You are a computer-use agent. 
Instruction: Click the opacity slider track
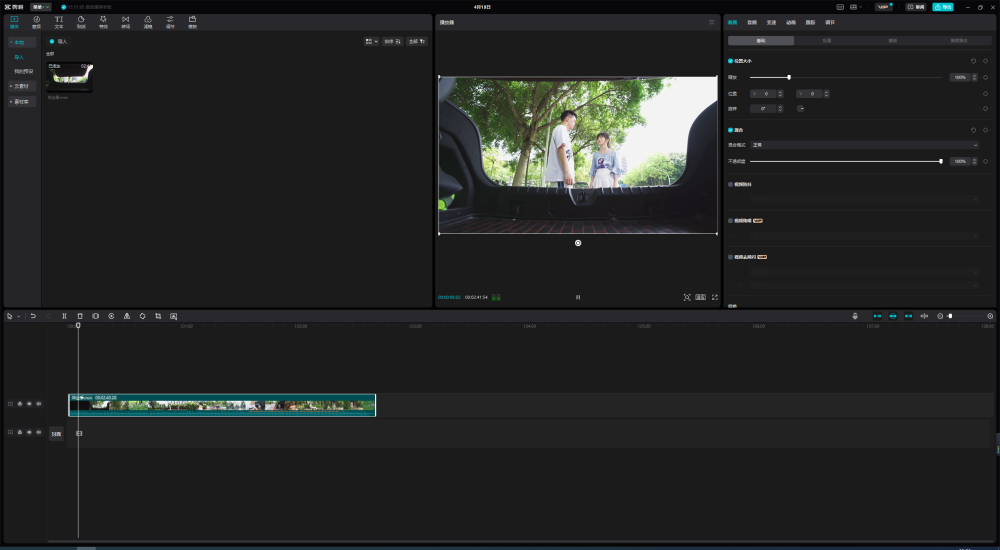845,161
